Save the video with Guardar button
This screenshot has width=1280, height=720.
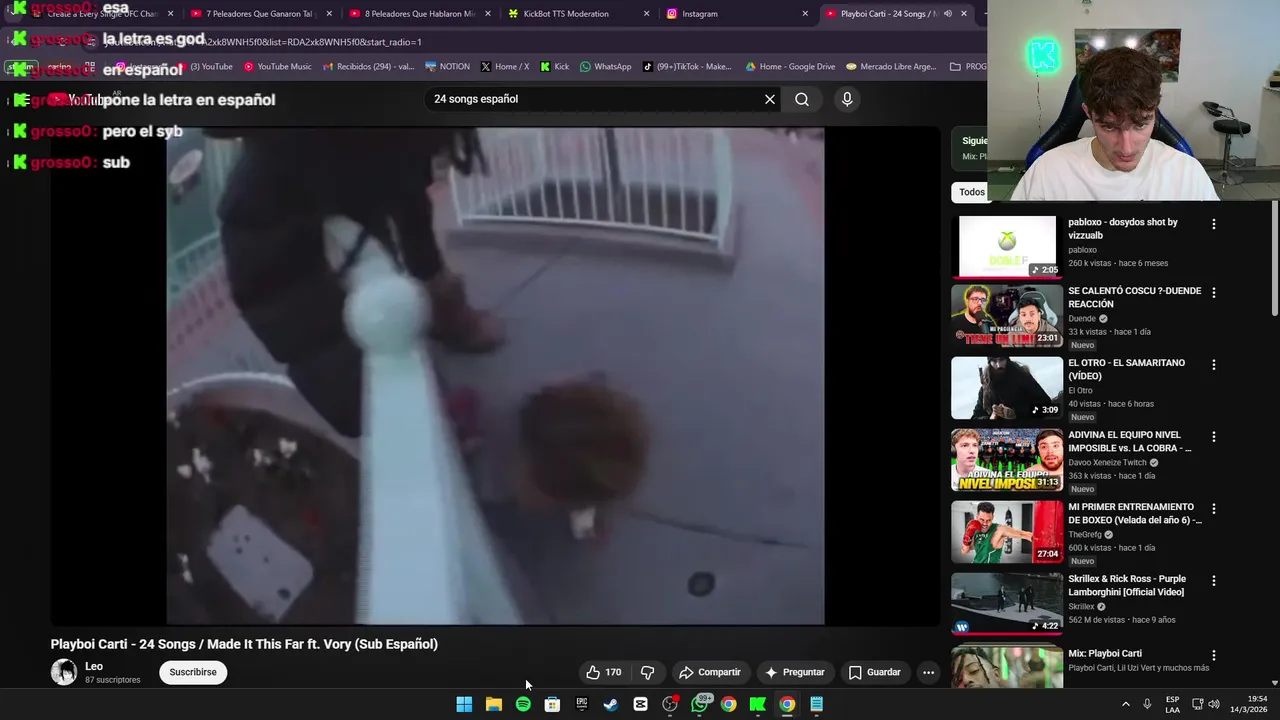875,672
